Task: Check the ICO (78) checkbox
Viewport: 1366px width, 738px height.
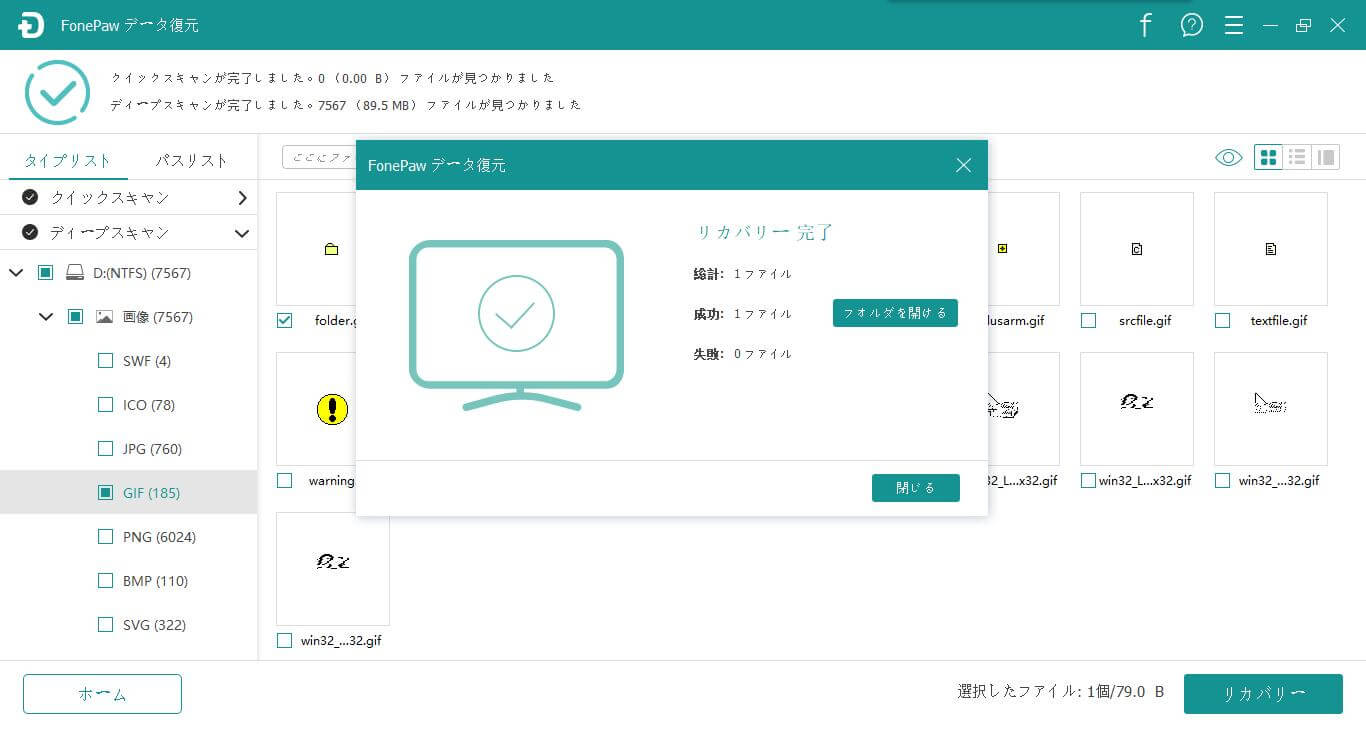Action: point(105,405)
